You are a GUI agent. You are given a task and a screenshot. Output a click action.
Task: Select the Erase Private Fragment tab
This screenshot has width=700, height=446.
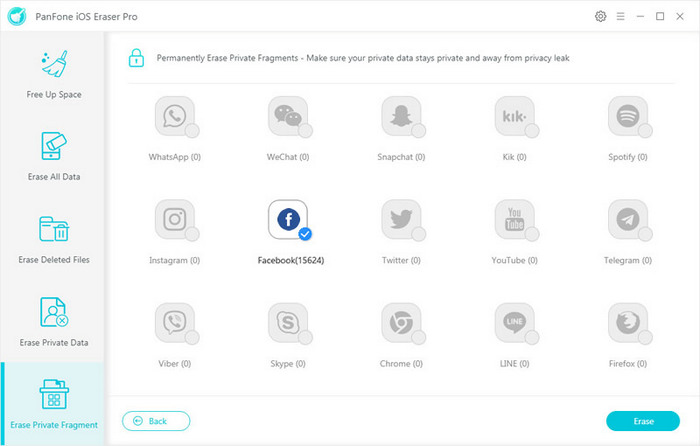[54, 404]
